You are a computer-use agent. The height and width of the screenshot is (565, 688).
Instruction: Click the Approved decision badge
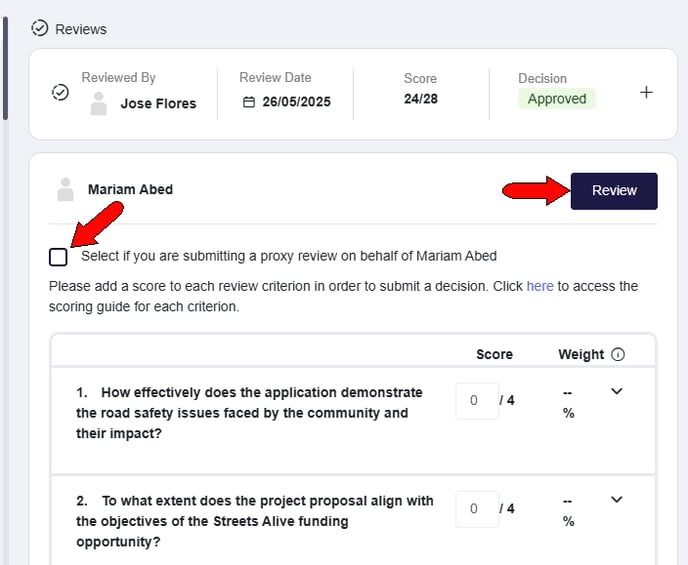tap(557, 99)
